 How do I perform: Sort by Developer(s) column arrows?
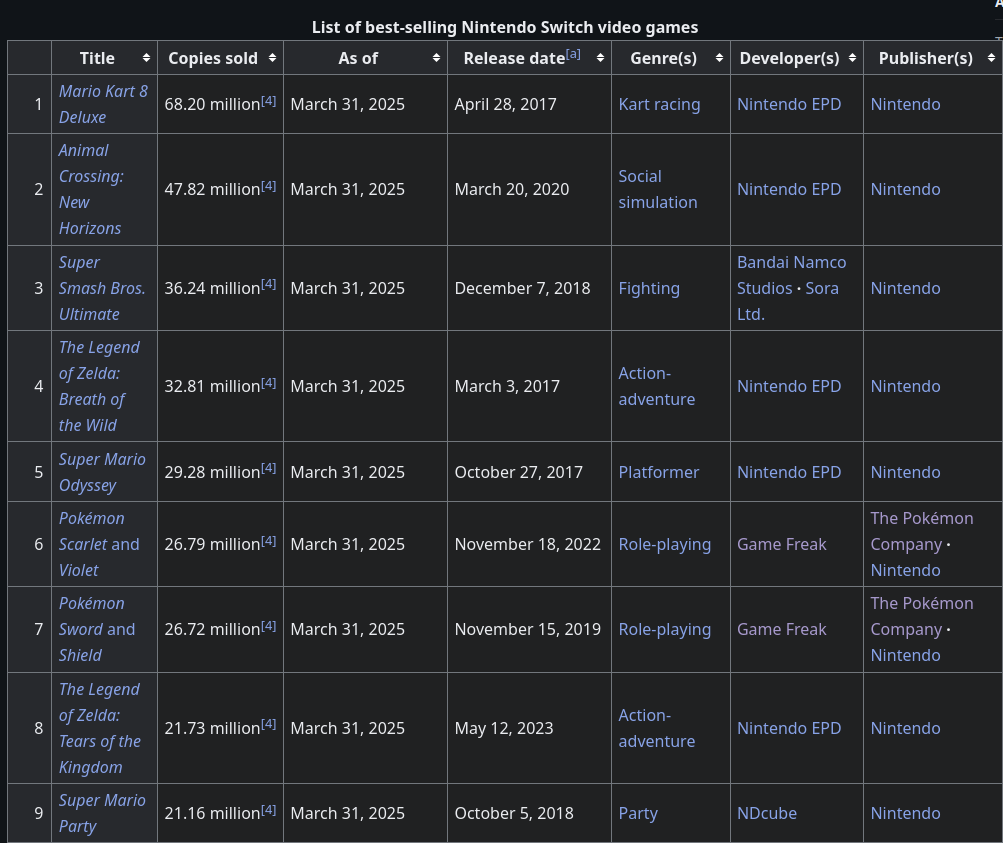coord(852,58)
